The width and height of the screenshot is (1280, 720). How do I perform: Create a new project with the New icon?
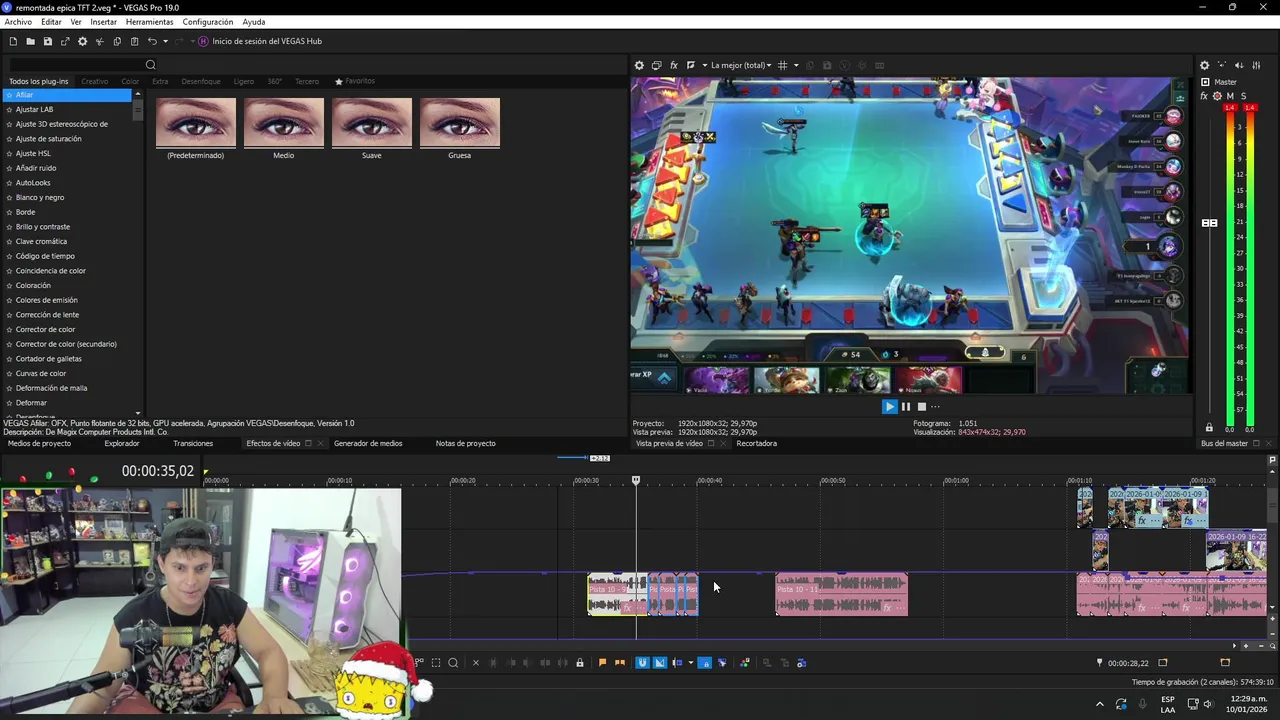point(13,41)
